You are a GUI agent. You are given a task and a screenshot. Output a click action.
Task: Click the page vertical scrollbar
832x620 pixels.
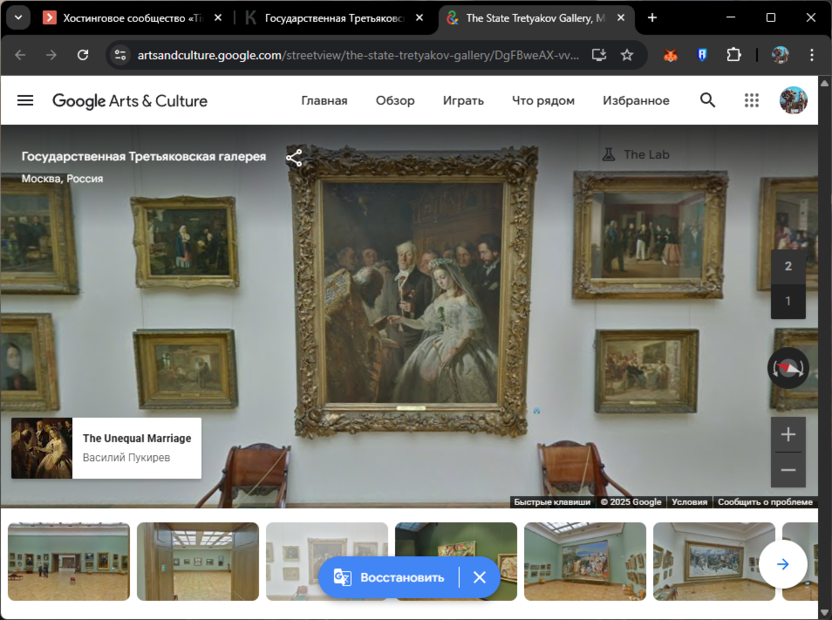coord(824,348)
